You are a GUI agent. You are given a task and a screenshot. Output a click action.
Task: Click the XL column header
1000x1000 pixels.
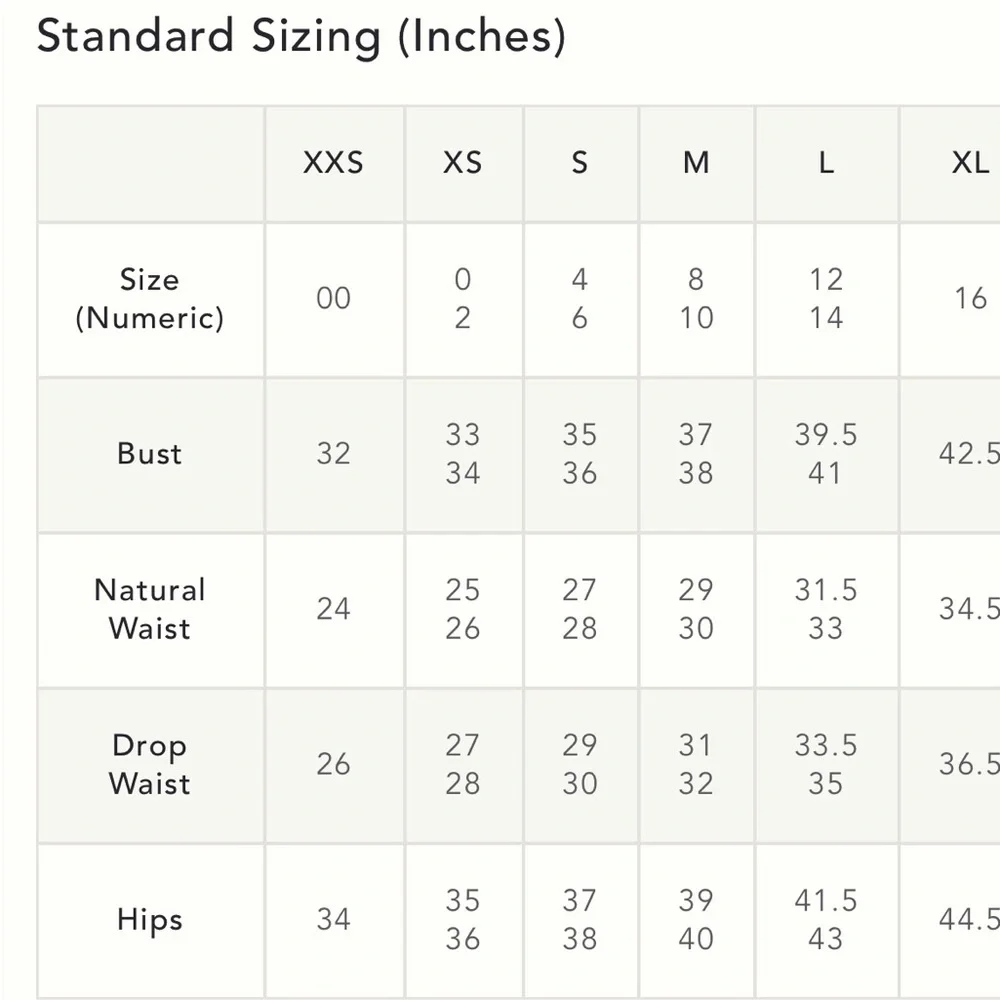(969, 163)
